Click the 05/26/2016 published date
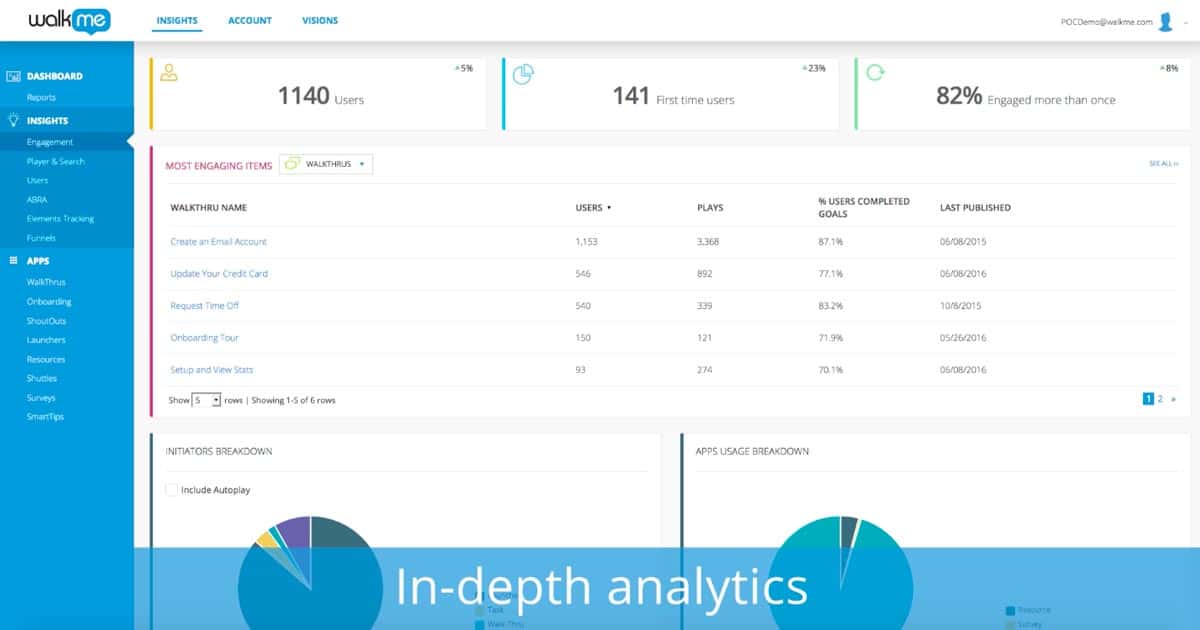1200x630 pixels. point(963,338)
